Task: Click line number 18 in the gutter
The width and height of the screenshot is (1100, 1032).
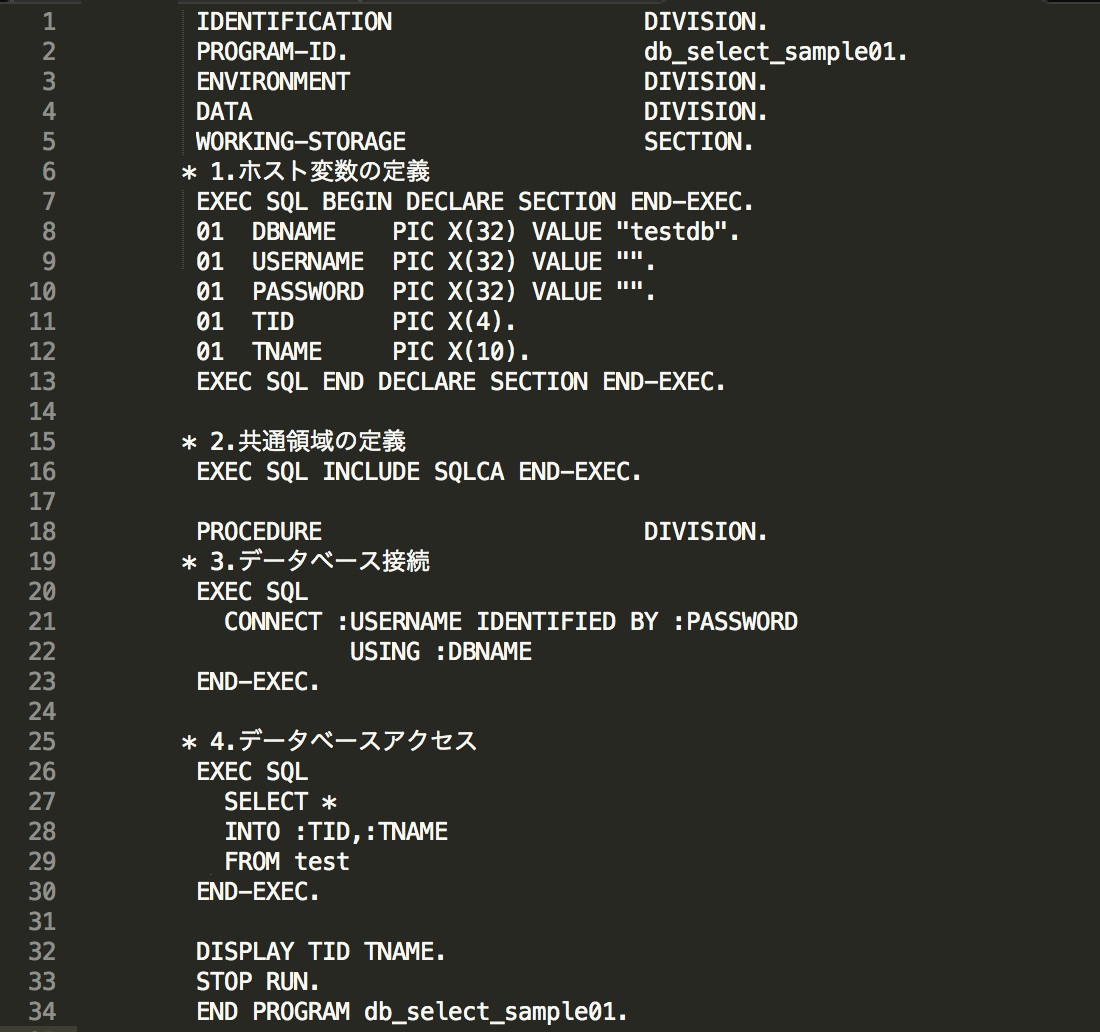Action: 43,531
